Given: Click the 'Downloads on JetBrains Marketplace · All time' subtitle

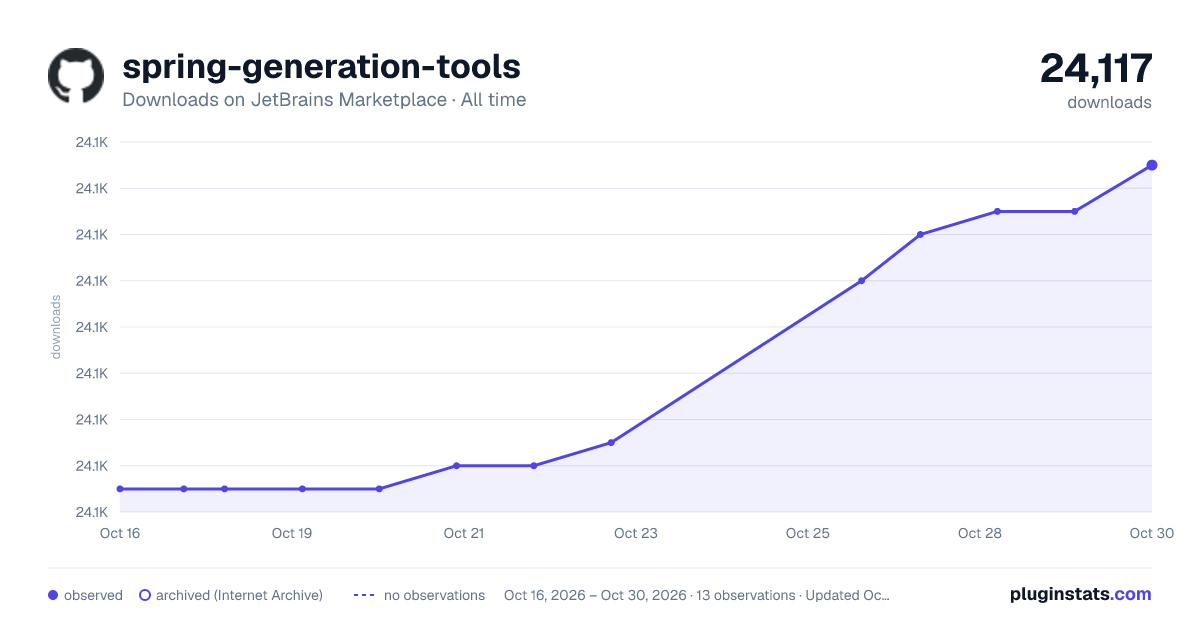Looking at the screenshot, I should [x=324, y=100].
